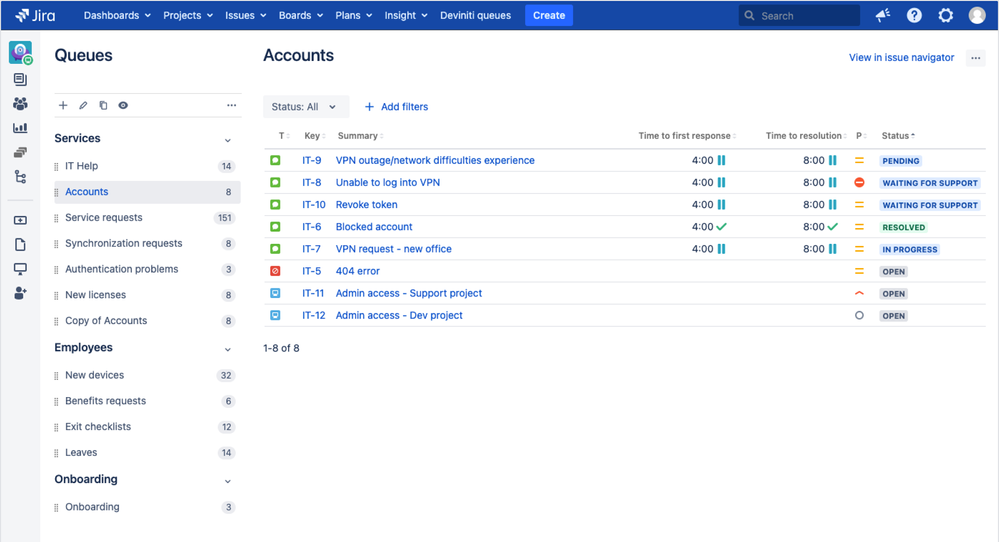Open the notifications megaphone icon
The height and width of the screenshot is (542, 999).
click(882, 15)
